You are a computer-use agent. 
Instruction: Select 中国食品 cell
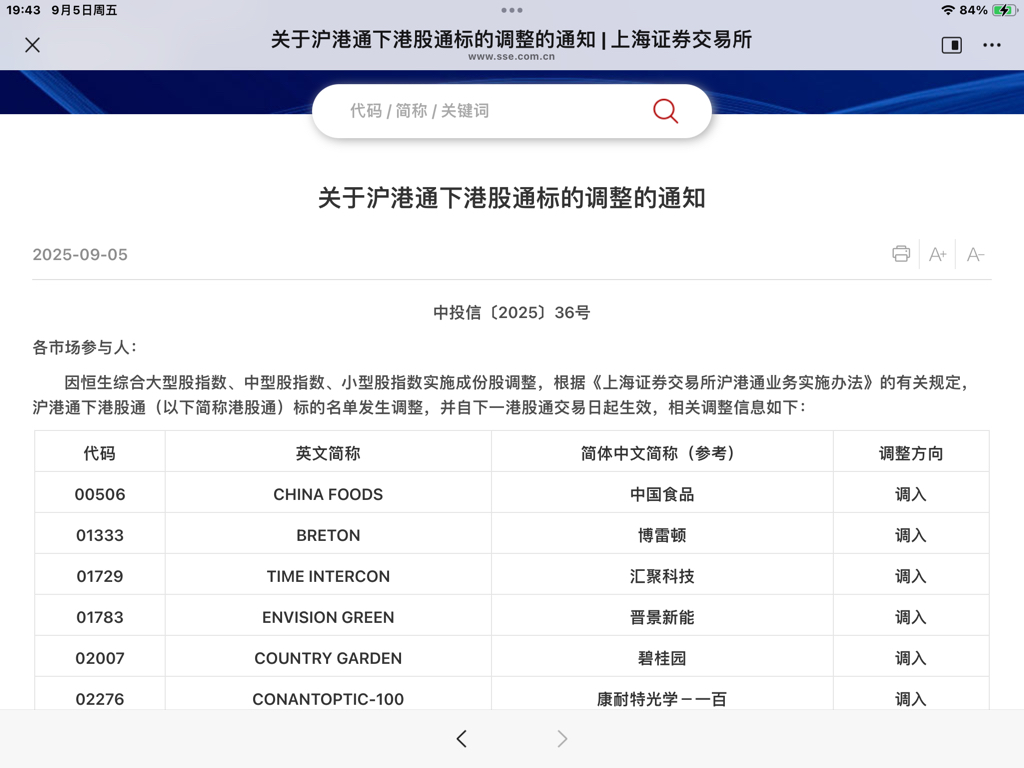coord(662,494)
